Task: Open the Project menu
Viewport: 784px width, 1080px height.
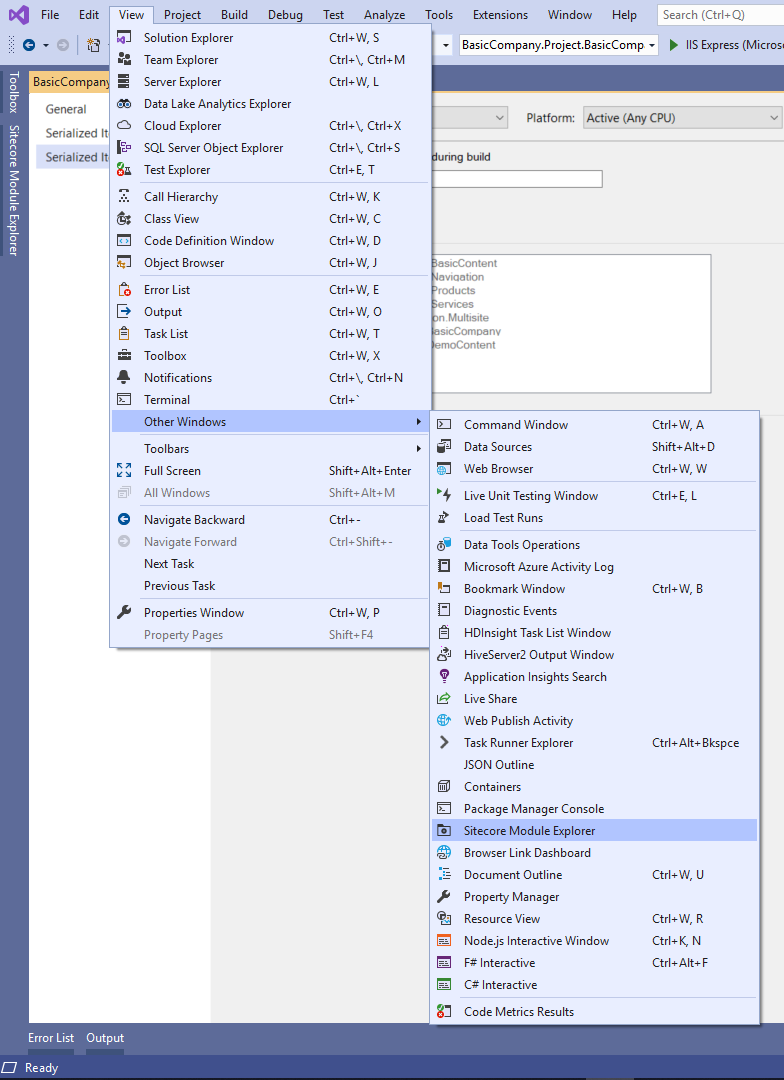Action: pyautogui.click(x=183, y=14)
